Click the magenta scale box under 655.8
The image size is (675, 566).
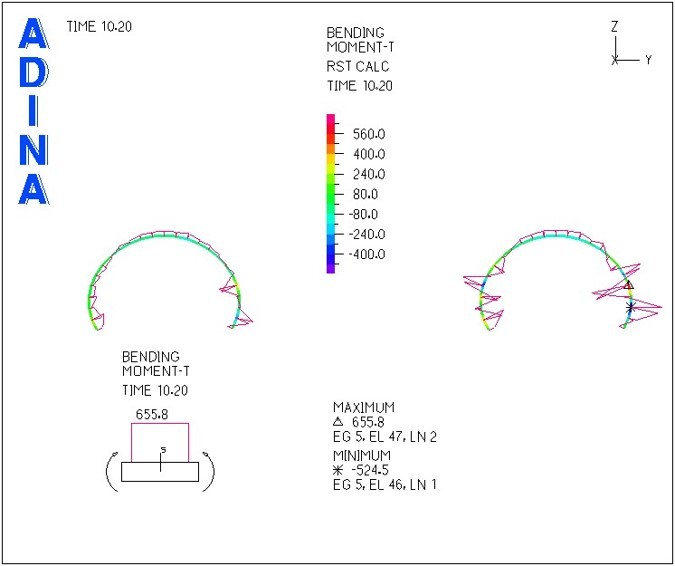pos(160,440)
